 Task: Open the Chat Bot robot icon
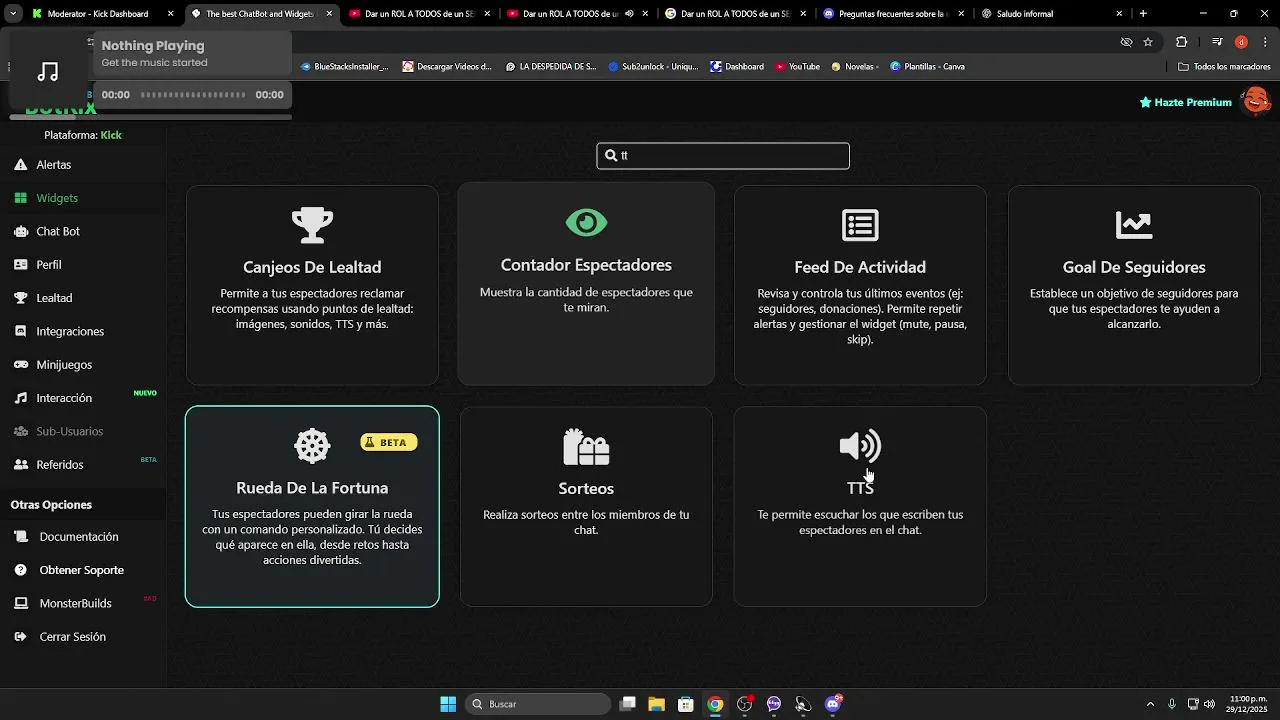[x=20, y=231]
